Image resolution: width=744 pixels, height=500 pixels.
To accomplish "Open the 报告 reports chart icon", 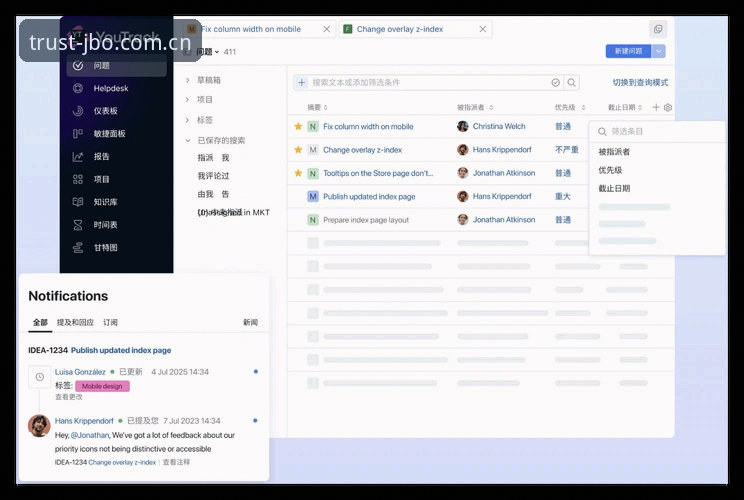I will (78, 157).
